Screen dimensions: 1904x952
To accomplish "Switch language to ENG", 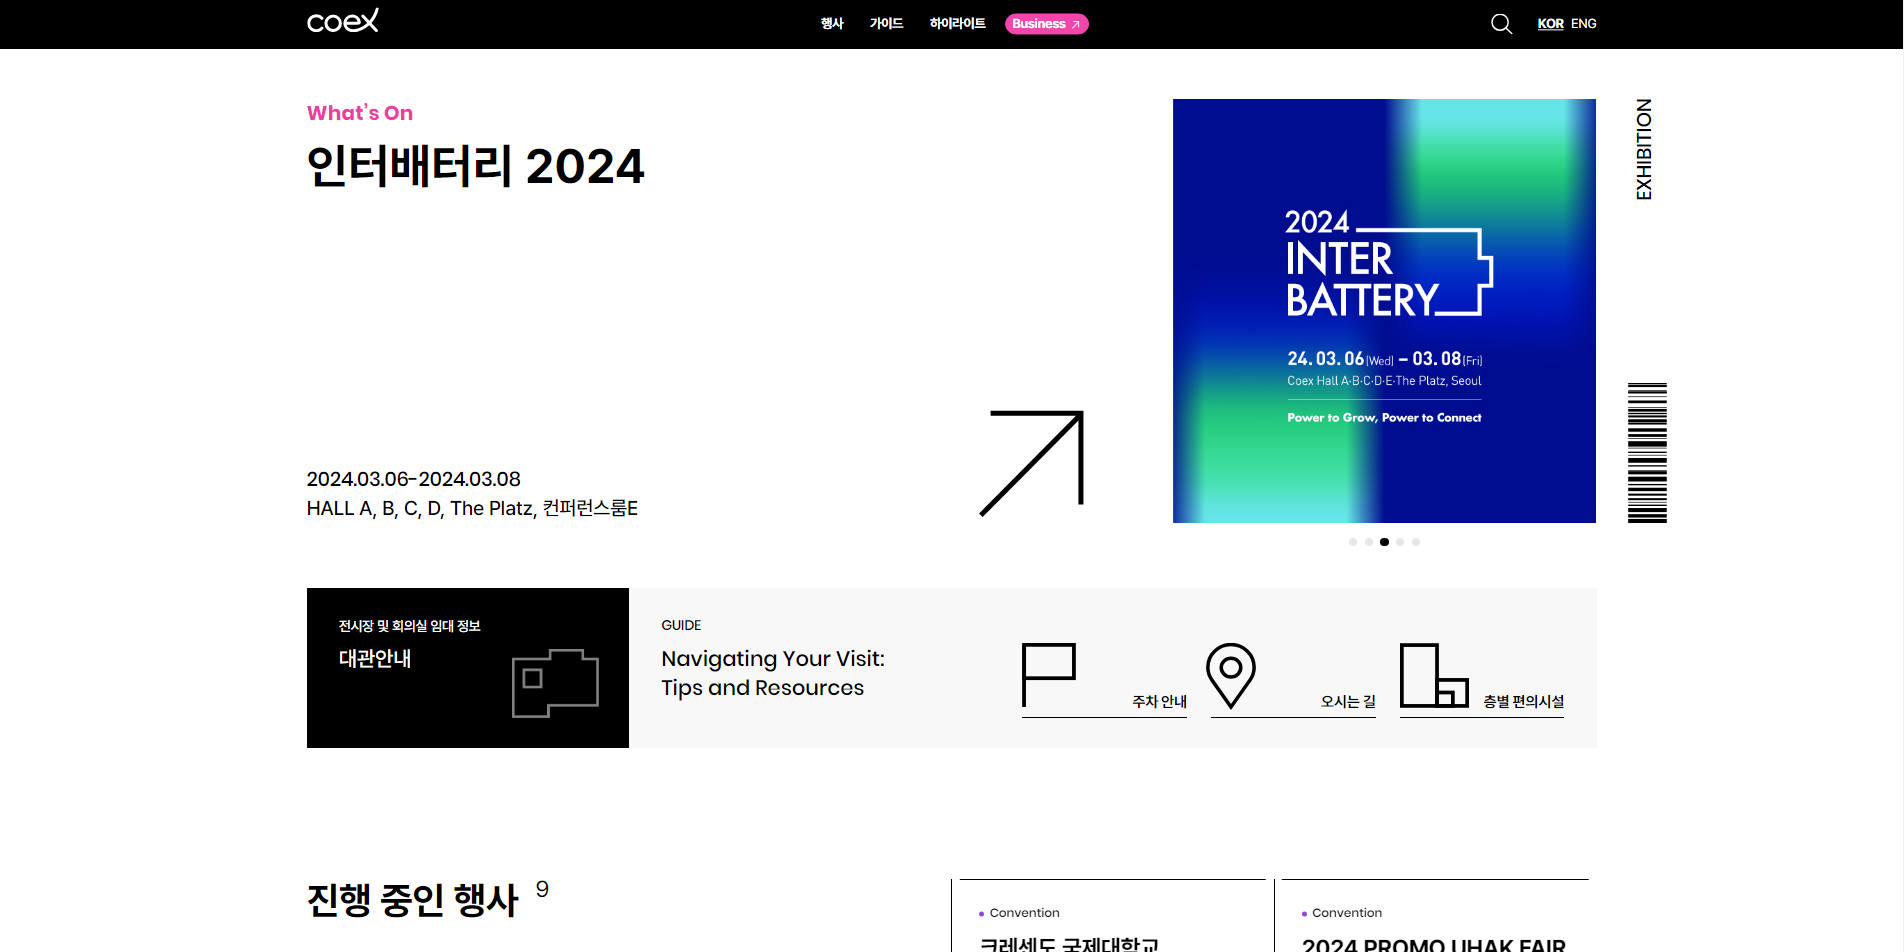I will pyautogui.click(x=1584, y=24).
